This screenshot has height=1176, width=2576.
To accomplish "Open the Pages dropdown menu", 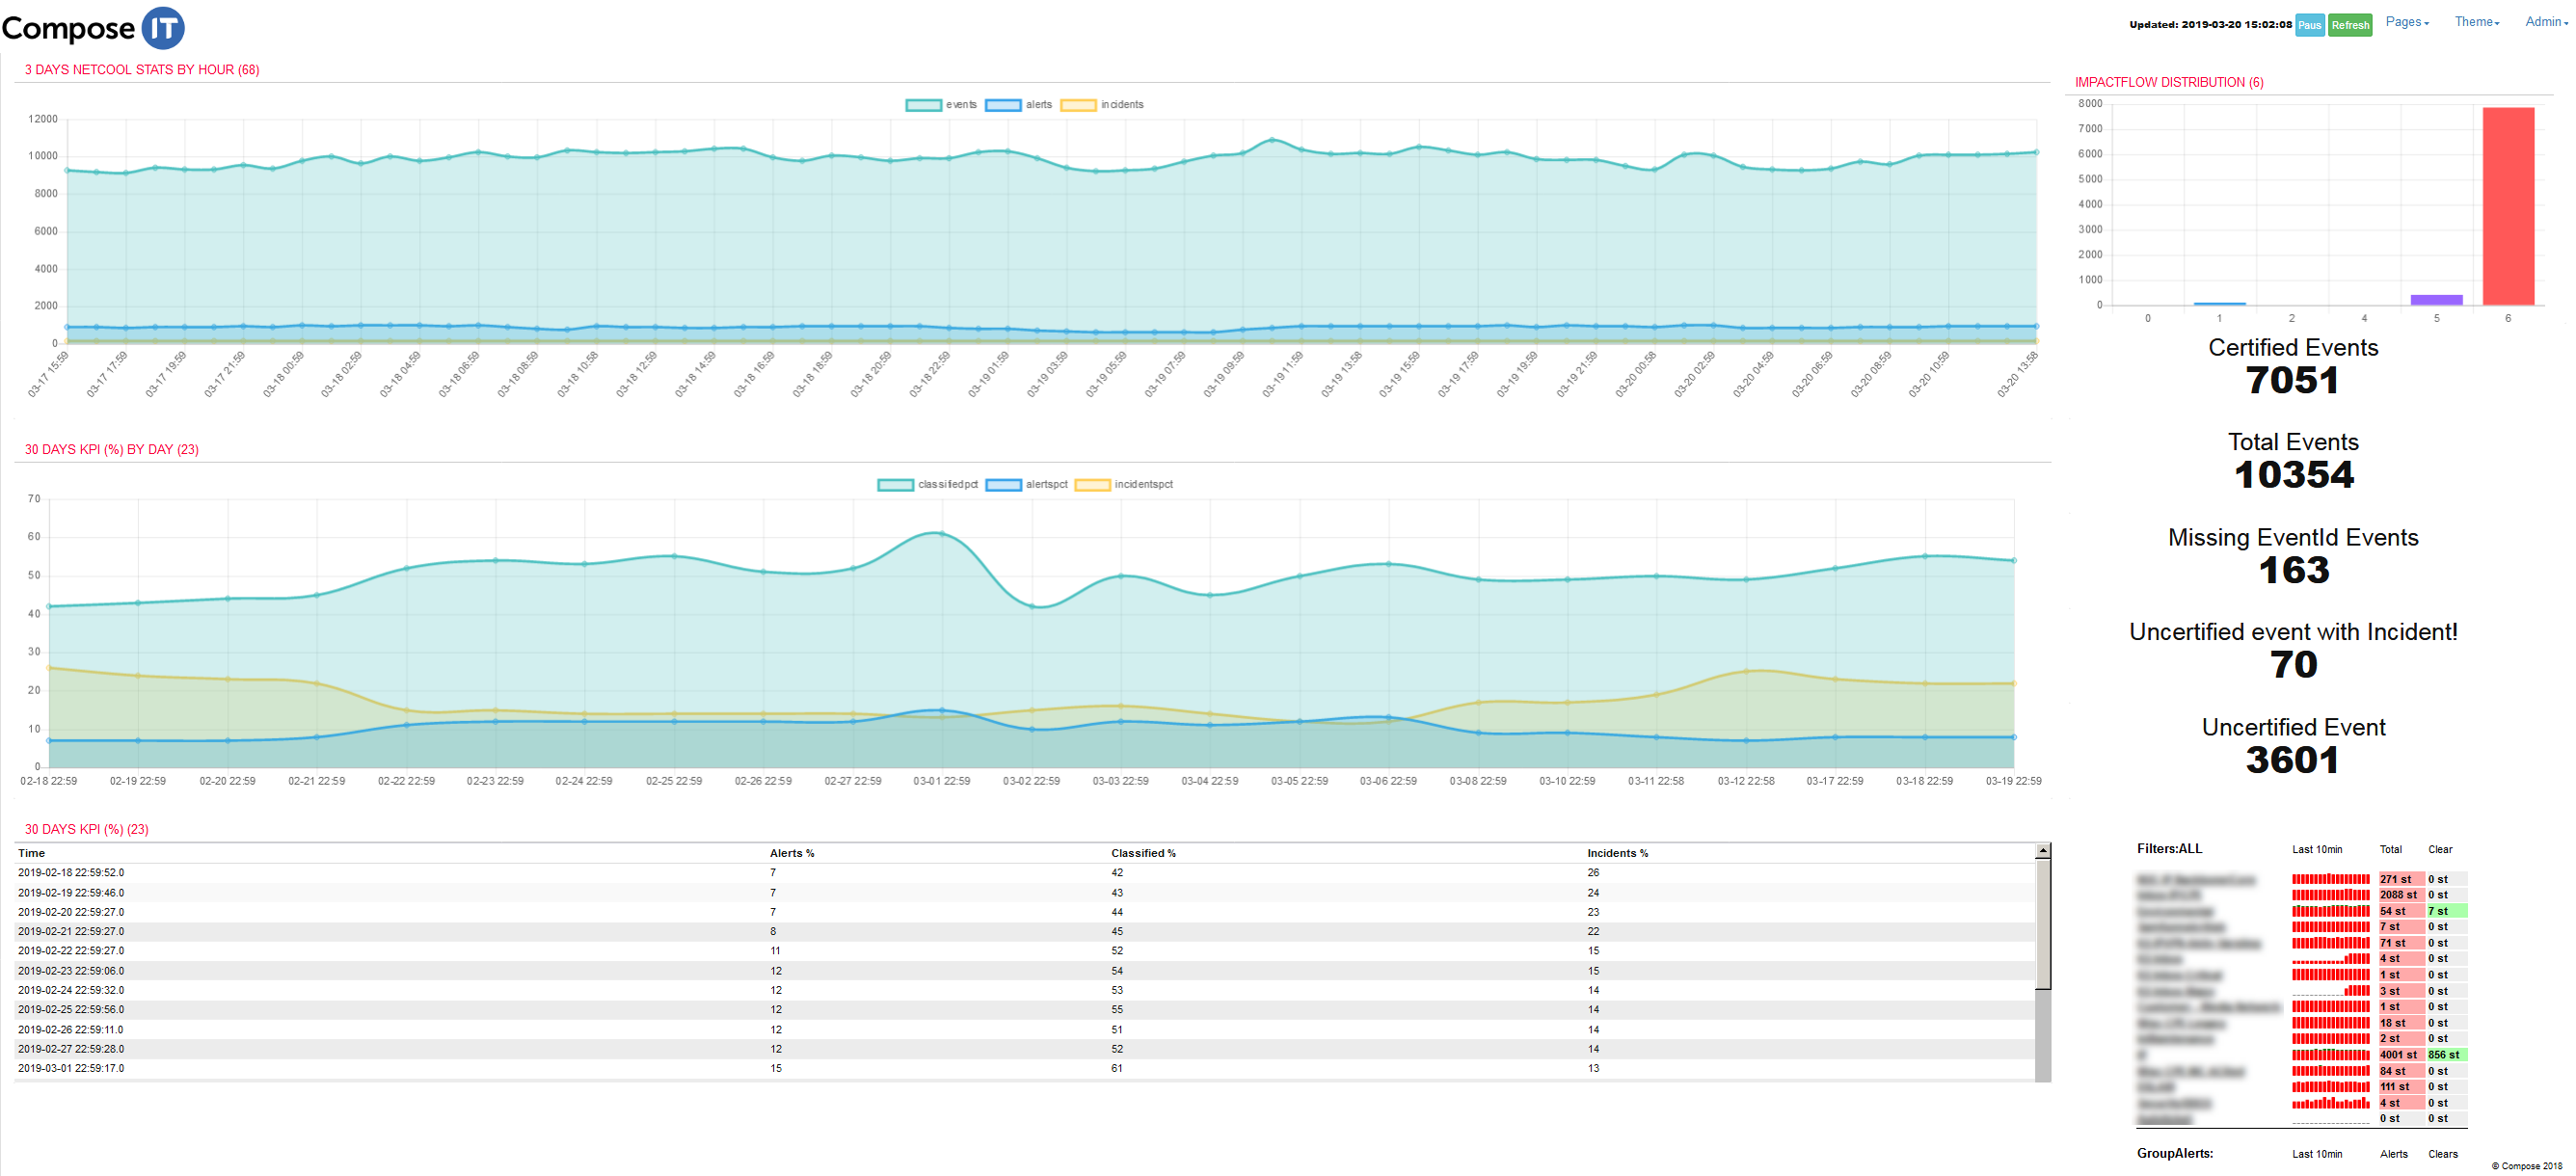I will 2406,22.
